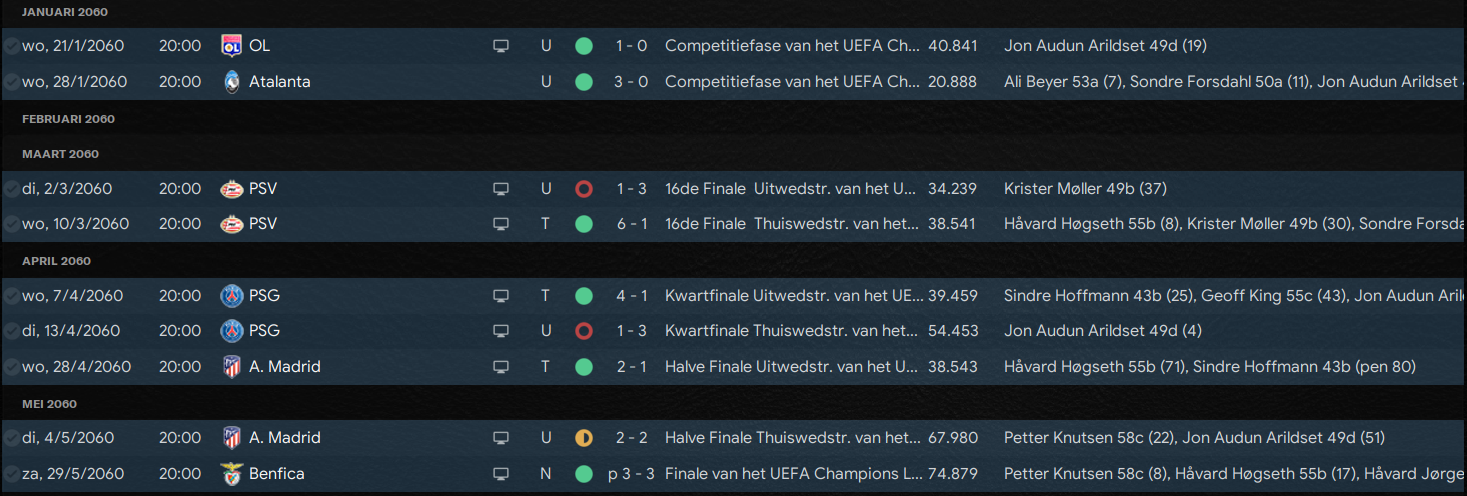The width and height of the screenshot is (1467, 496).
Task: Click the TV broadcast icon for the Benfica final
Action: click(501, 474)
